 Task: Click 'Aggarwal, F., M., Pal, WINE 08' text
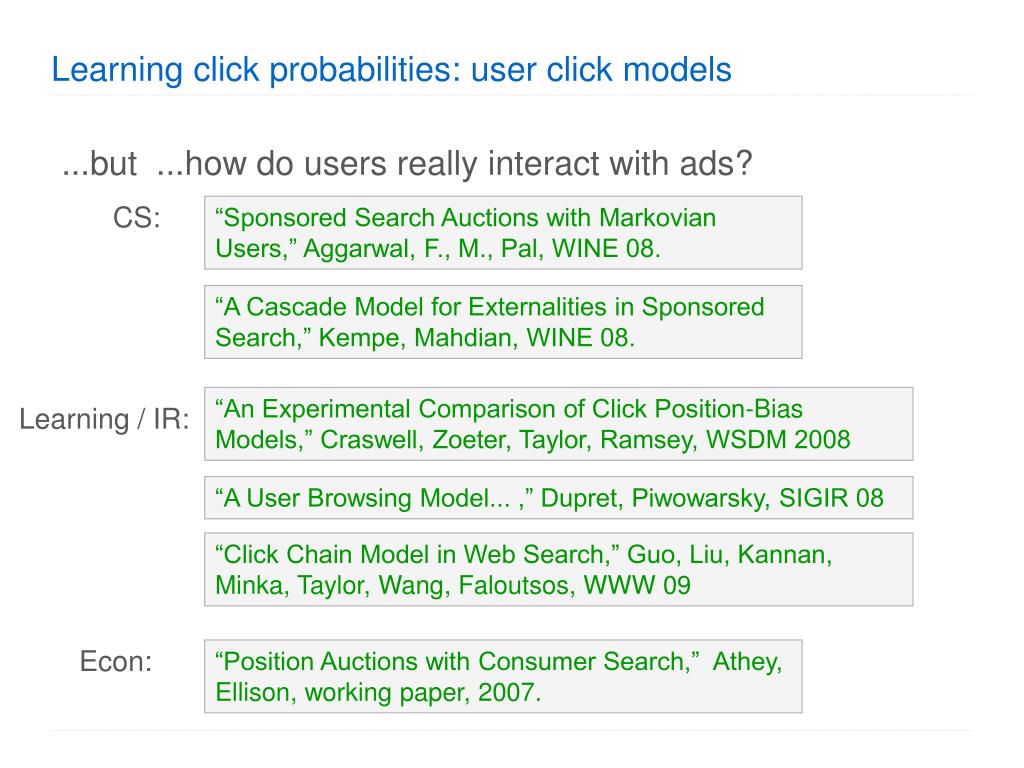click(x=482, y=249)
